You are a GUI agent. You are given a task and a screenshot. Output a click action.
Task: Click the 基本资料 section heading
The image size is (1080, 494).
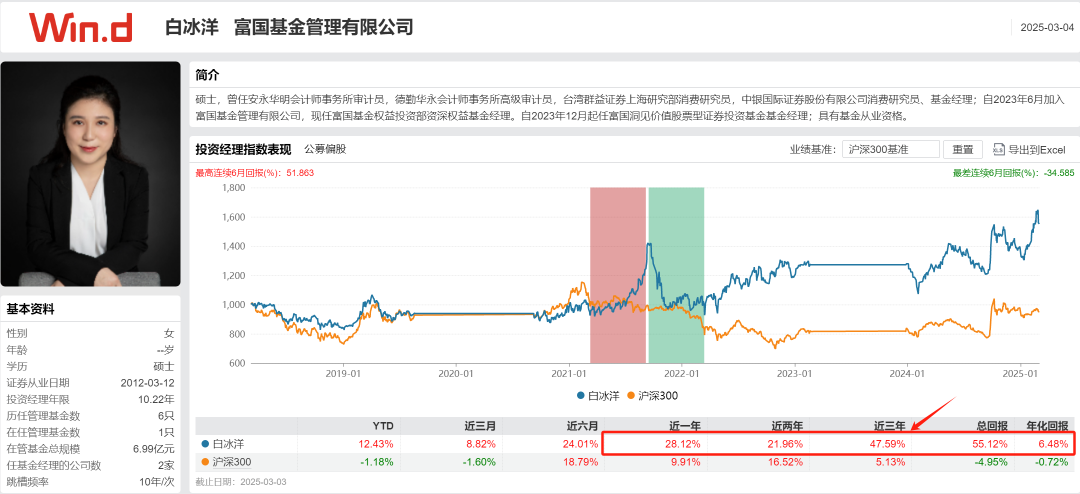(x=30, y=309)
